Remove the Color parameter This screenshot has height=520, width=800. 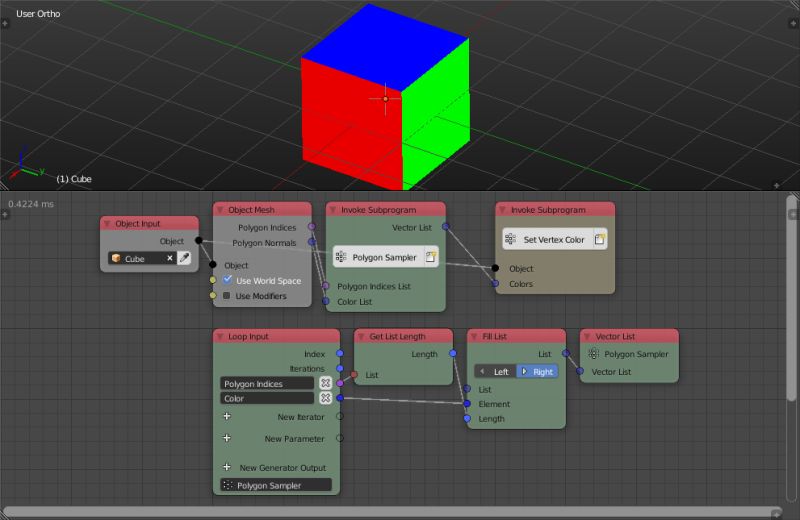click(326, 398)
